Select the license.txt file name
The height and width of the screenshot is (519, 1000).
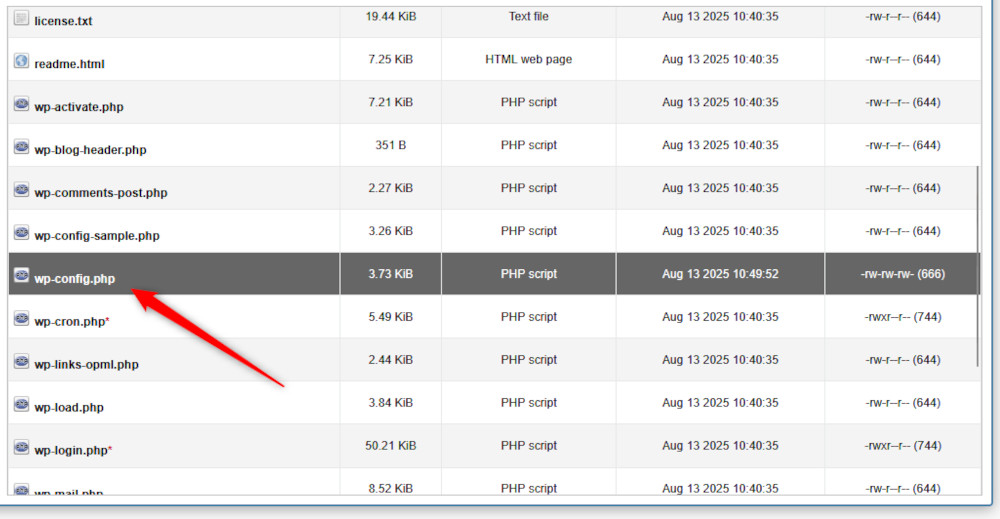point(63,21)
